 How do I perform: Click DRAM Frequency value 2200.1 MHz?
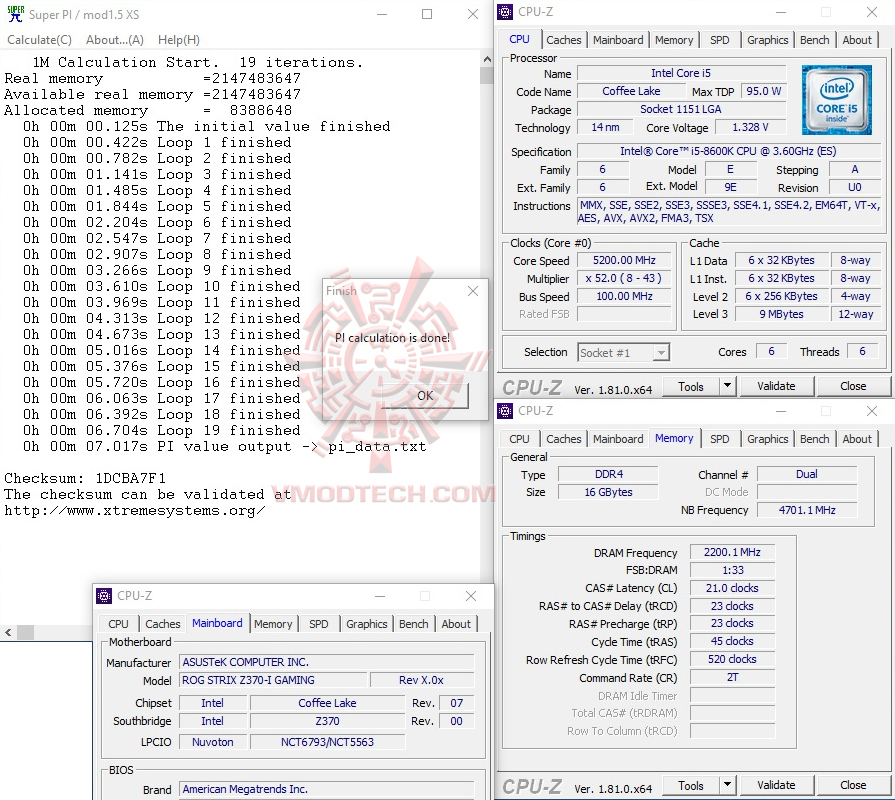(x=732, y=552)
